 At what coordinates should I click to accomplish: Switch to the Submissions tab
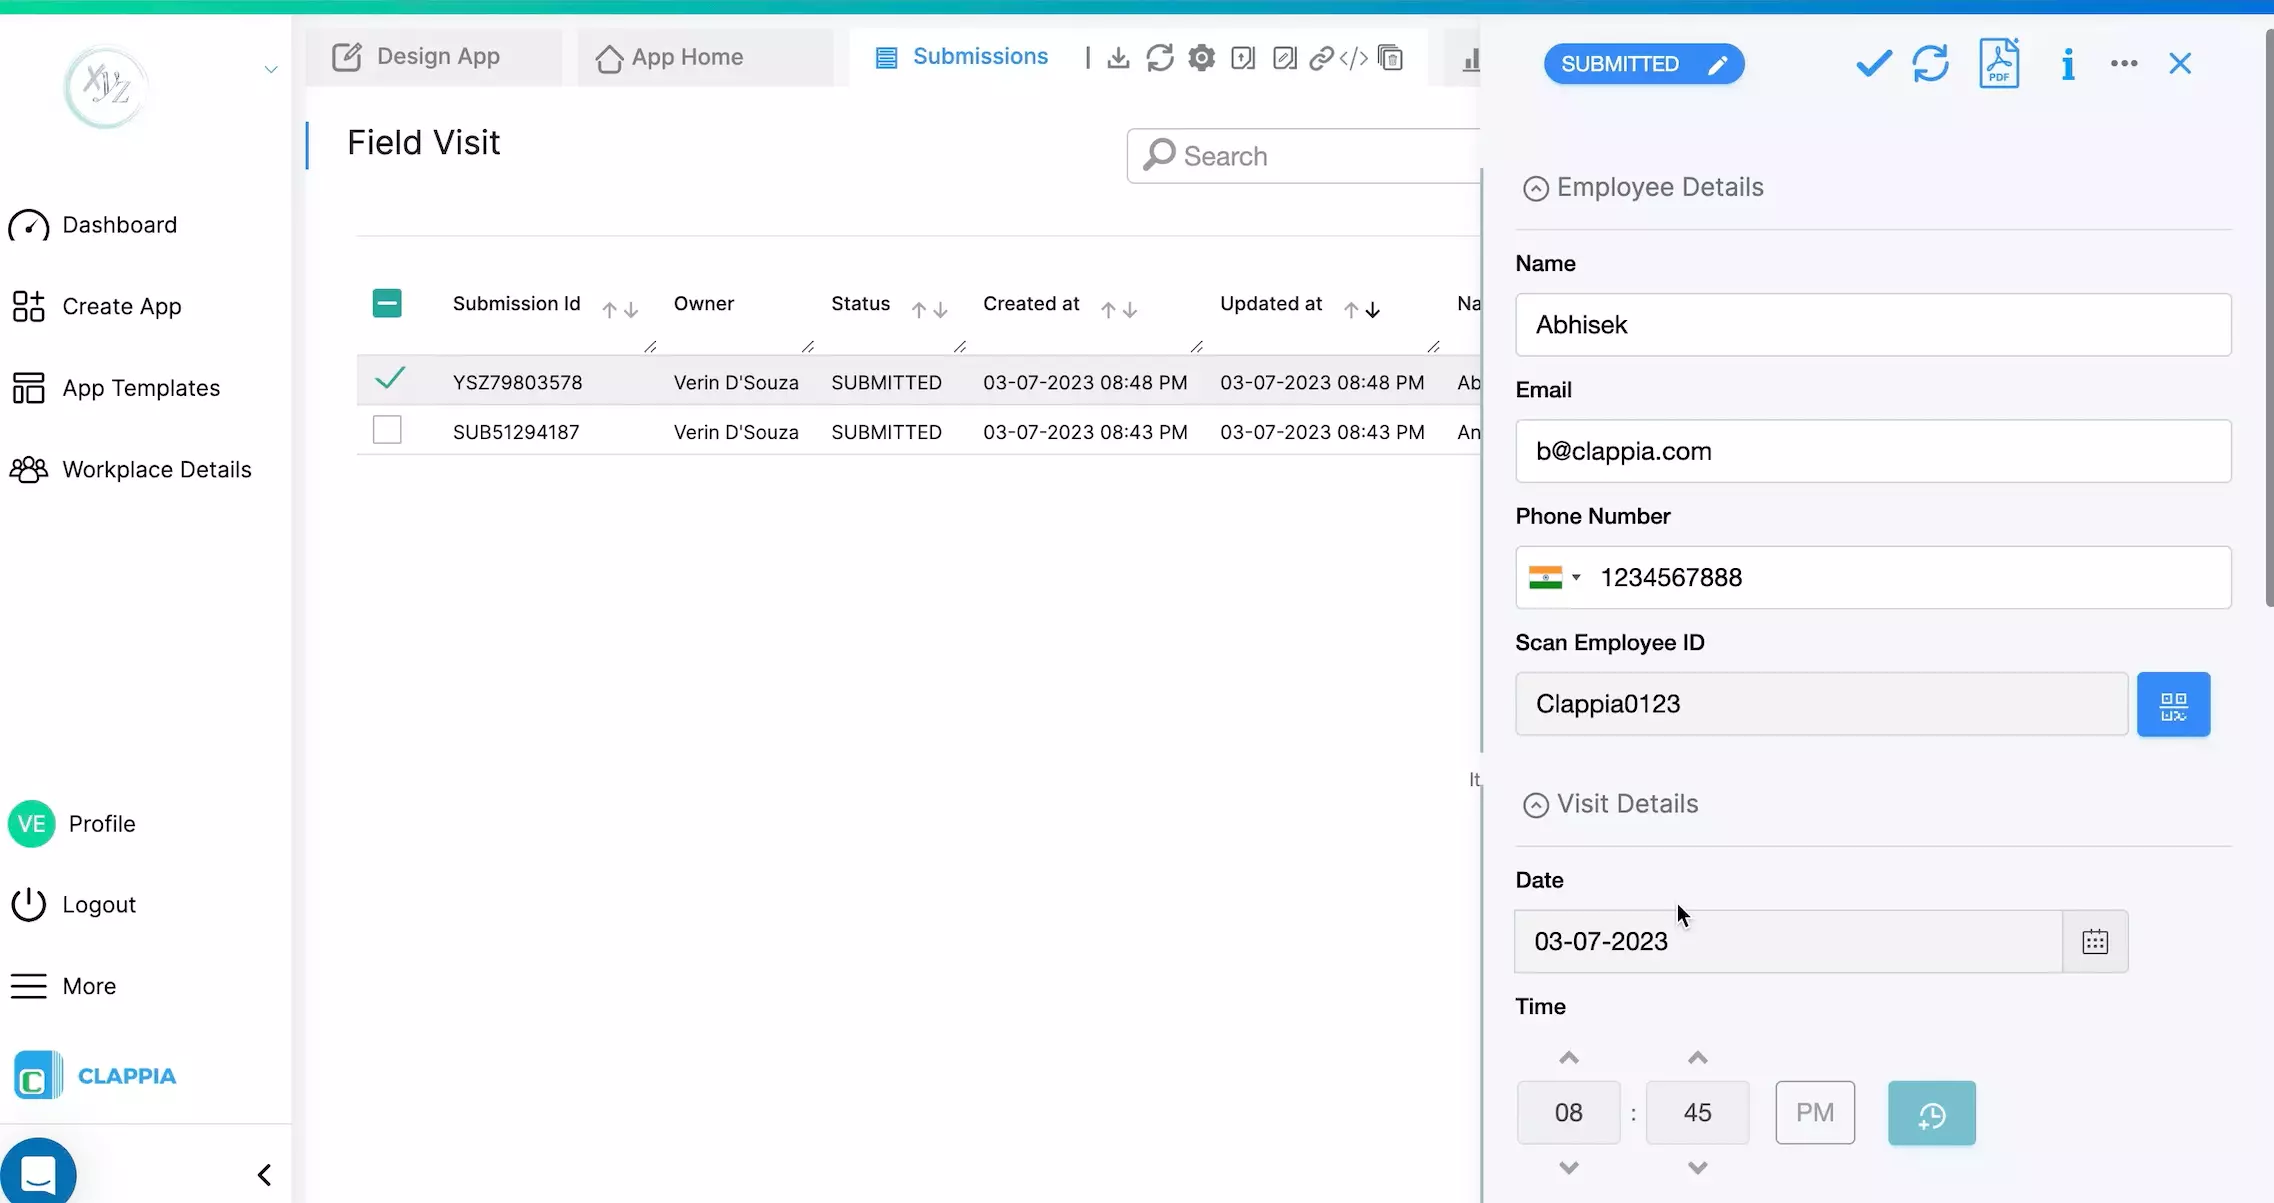(x=959, y=56)
